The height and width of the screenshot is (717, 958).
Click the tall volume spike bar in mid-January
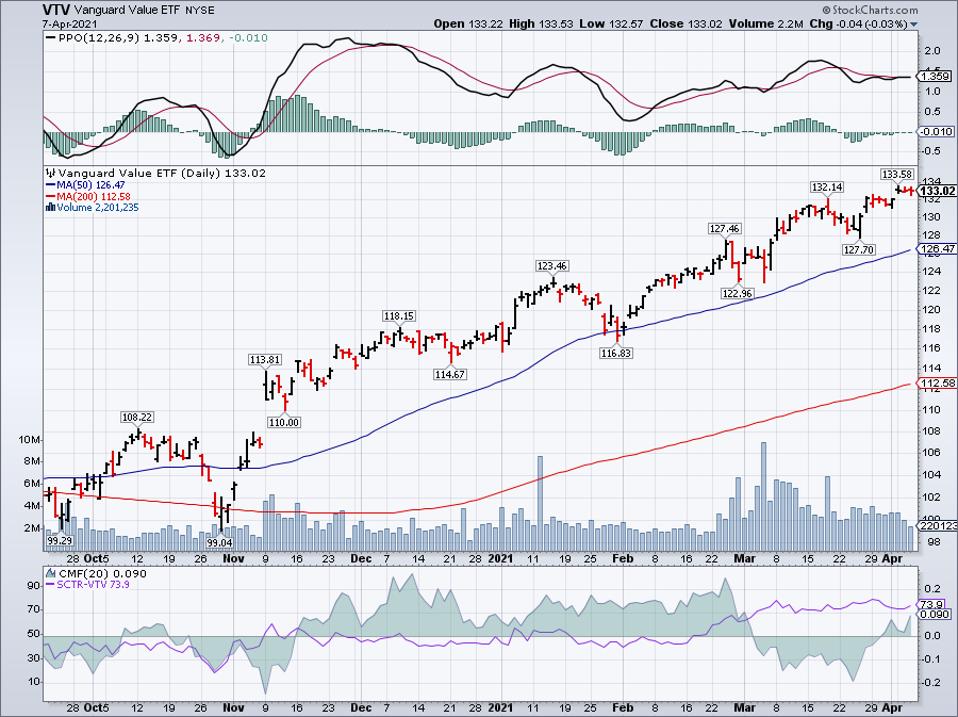tap(539, 503)
